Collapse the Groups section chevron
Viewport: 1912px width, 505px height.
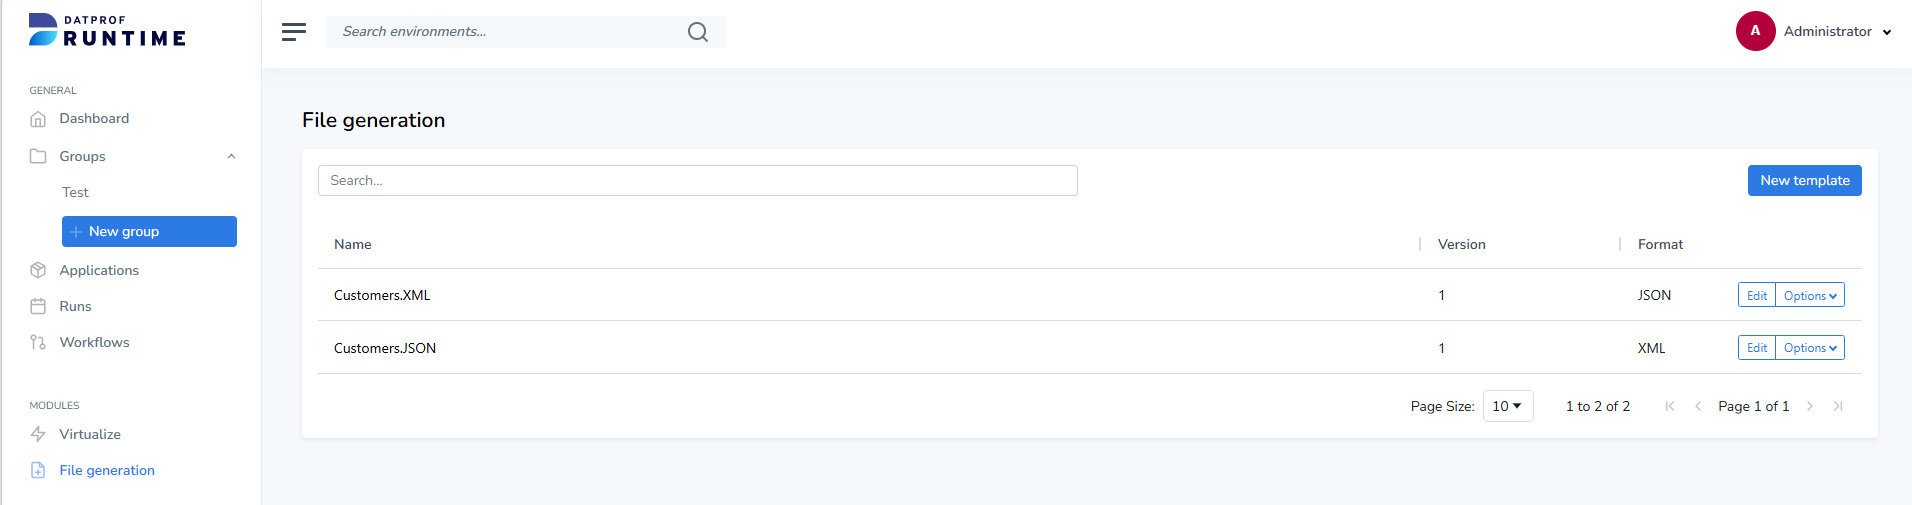pos(231,156)
